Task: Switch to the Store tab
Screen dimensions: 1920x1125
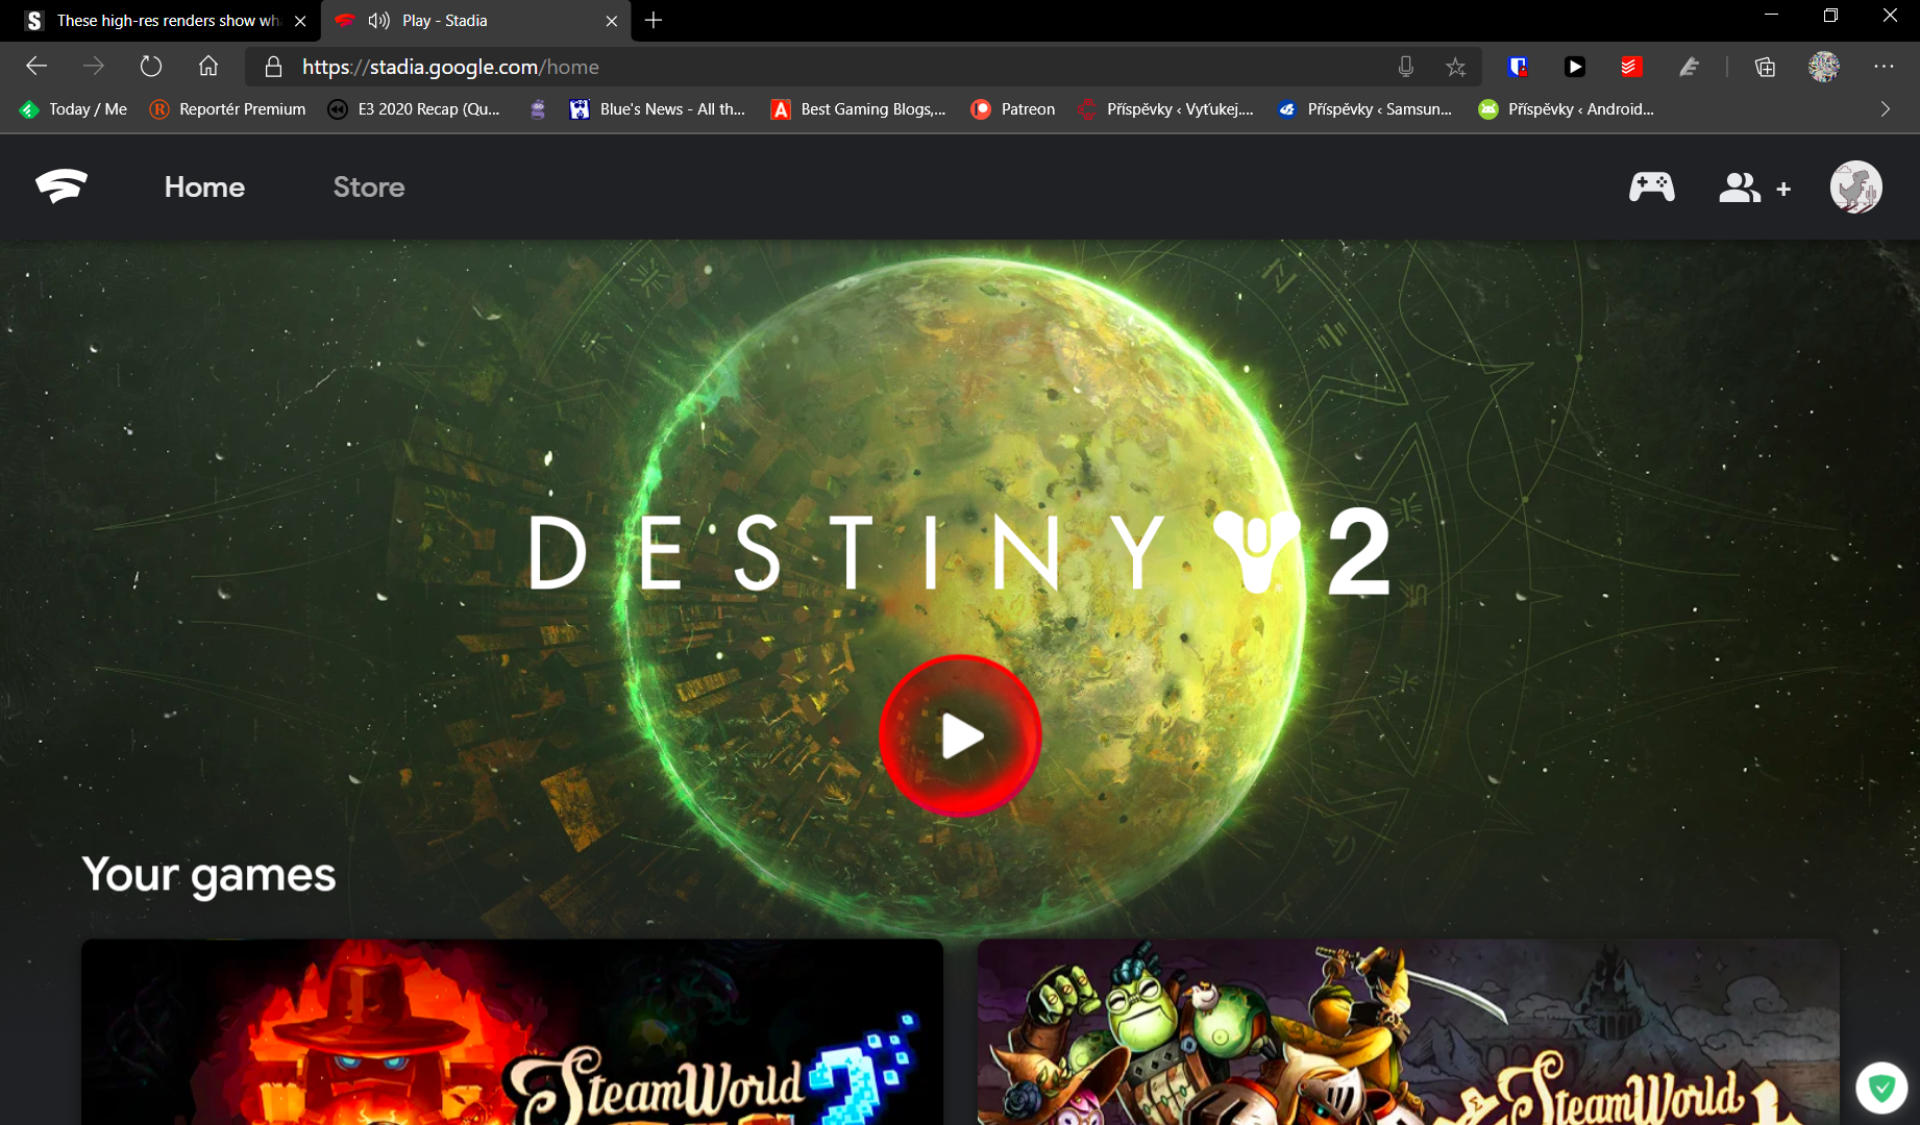Action: 368,187
